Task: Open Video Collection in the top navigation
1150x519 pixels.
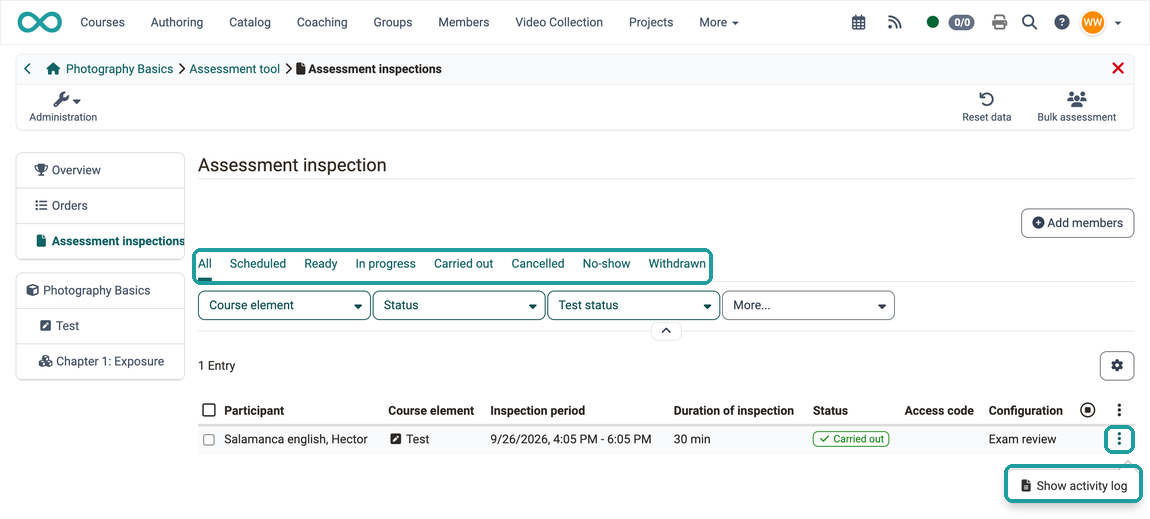Action: coord(559,22)
